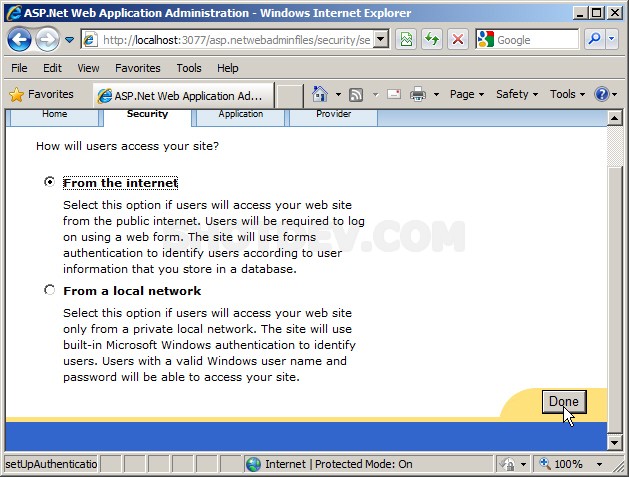Open the File menu

tap(19, 68)
